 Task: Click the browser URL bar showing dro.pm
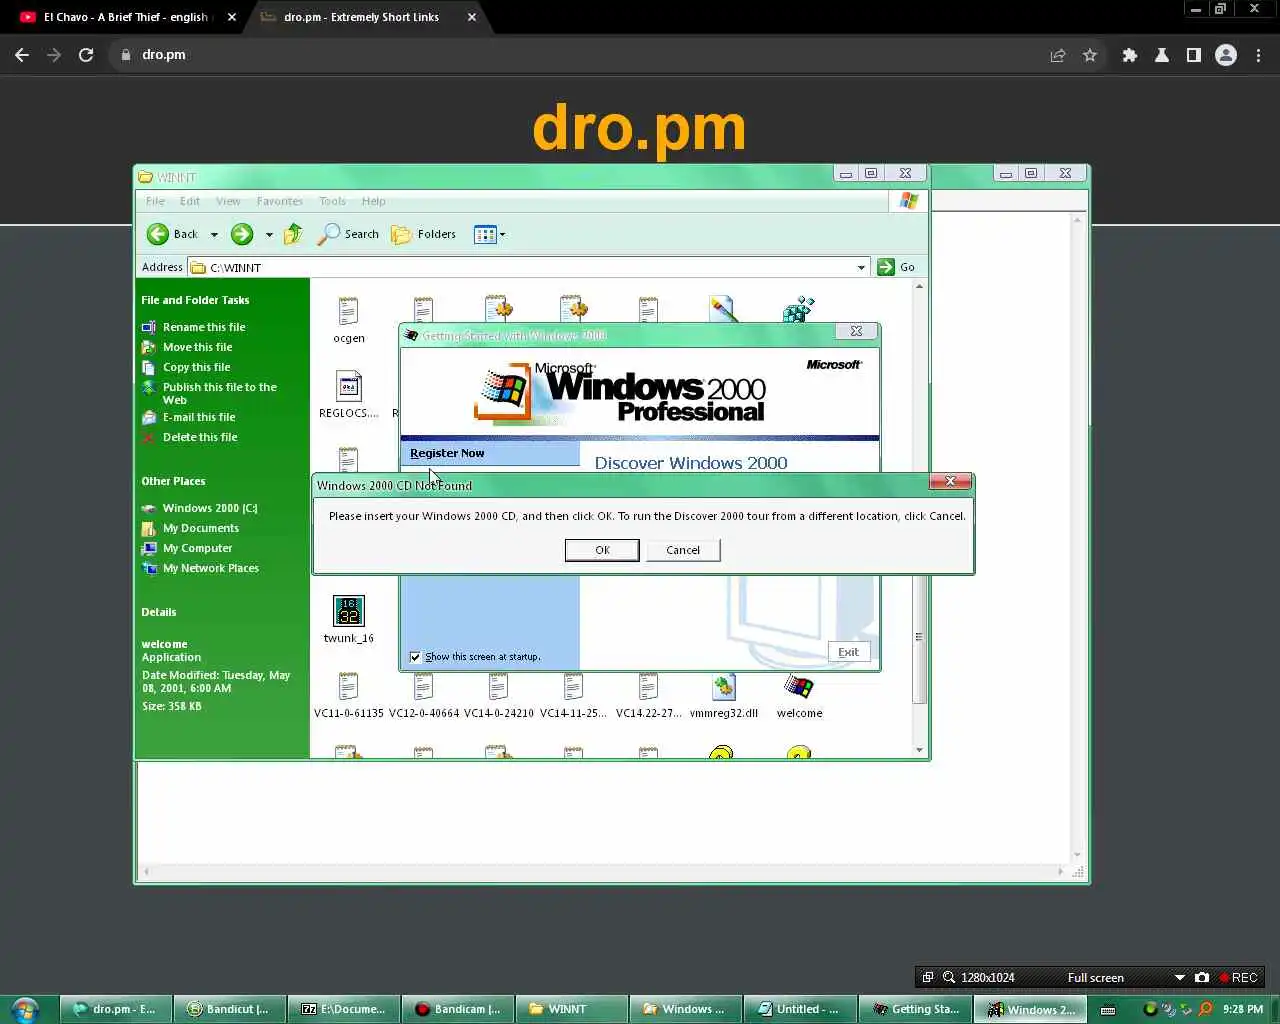tap(580, 55)
